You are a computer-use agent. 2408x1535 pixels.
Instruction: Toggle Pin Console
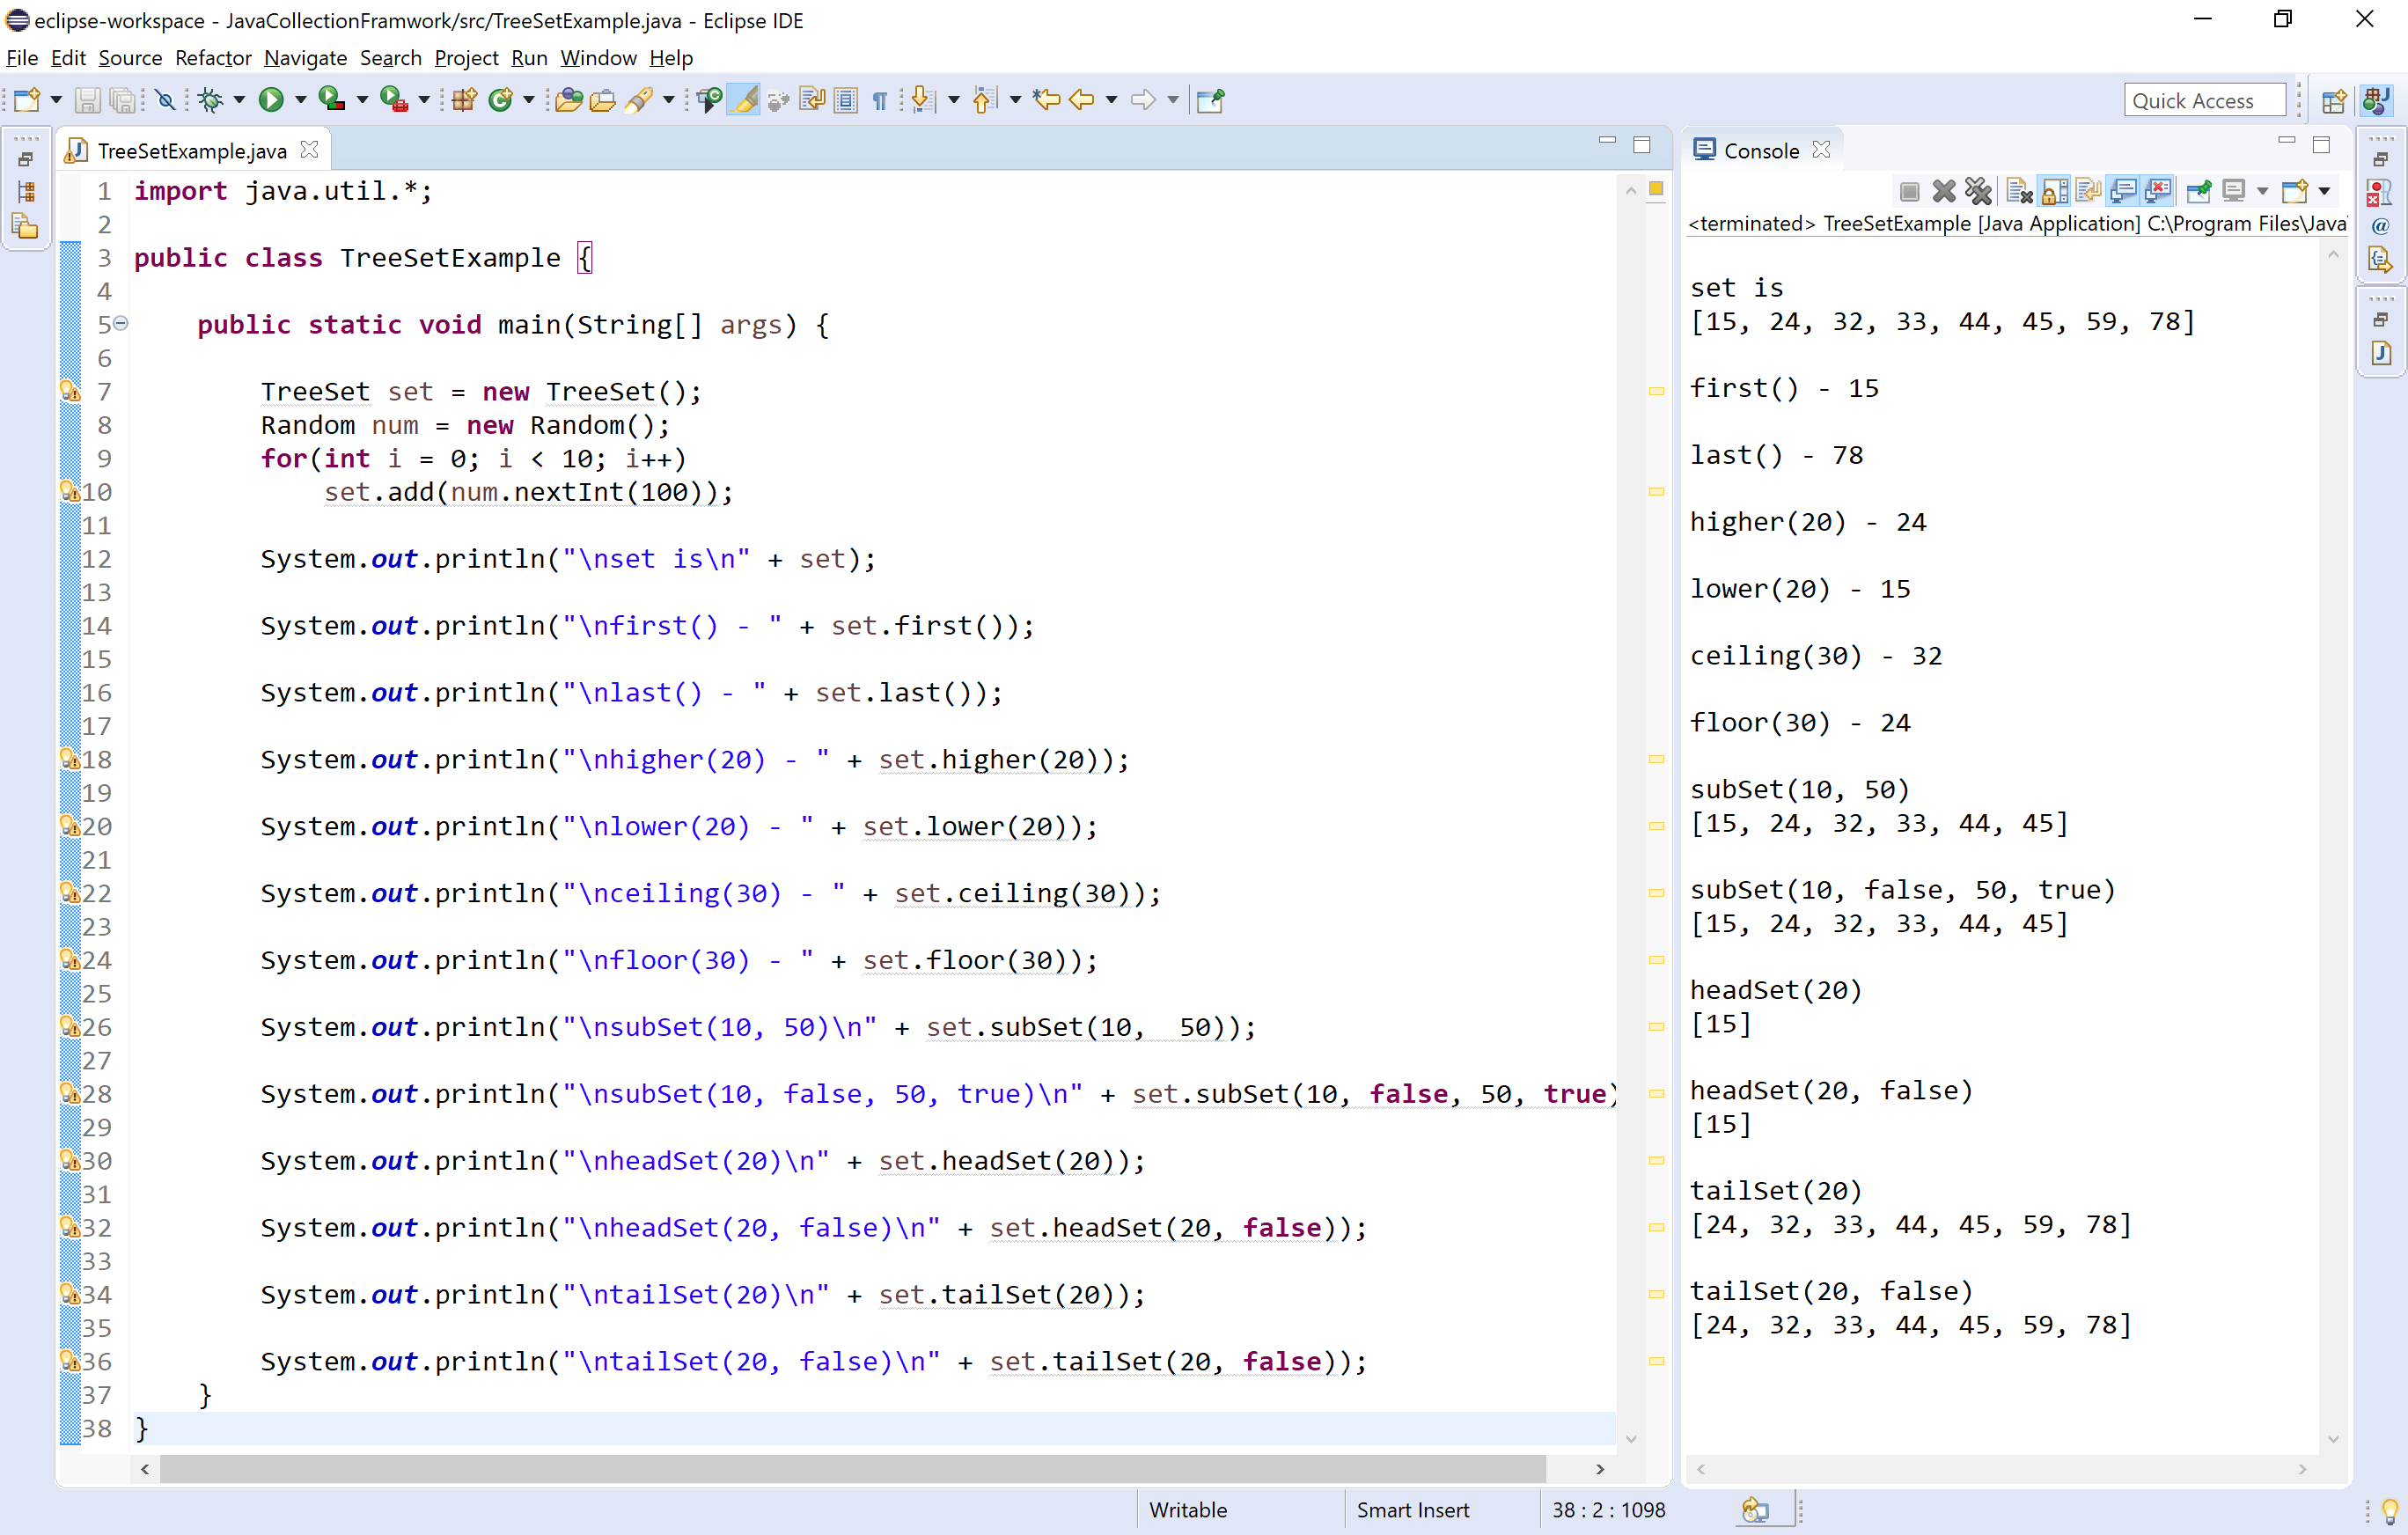[x=2198, y=190]
